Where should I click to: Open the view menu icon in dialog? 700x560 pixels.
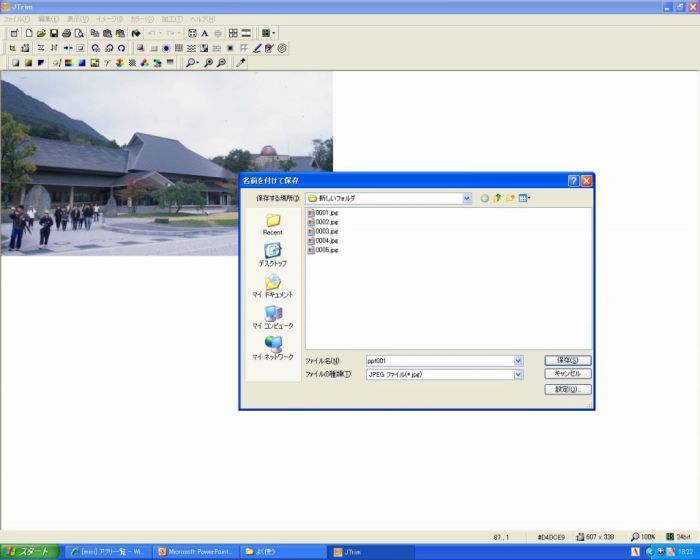coord(524,198)
